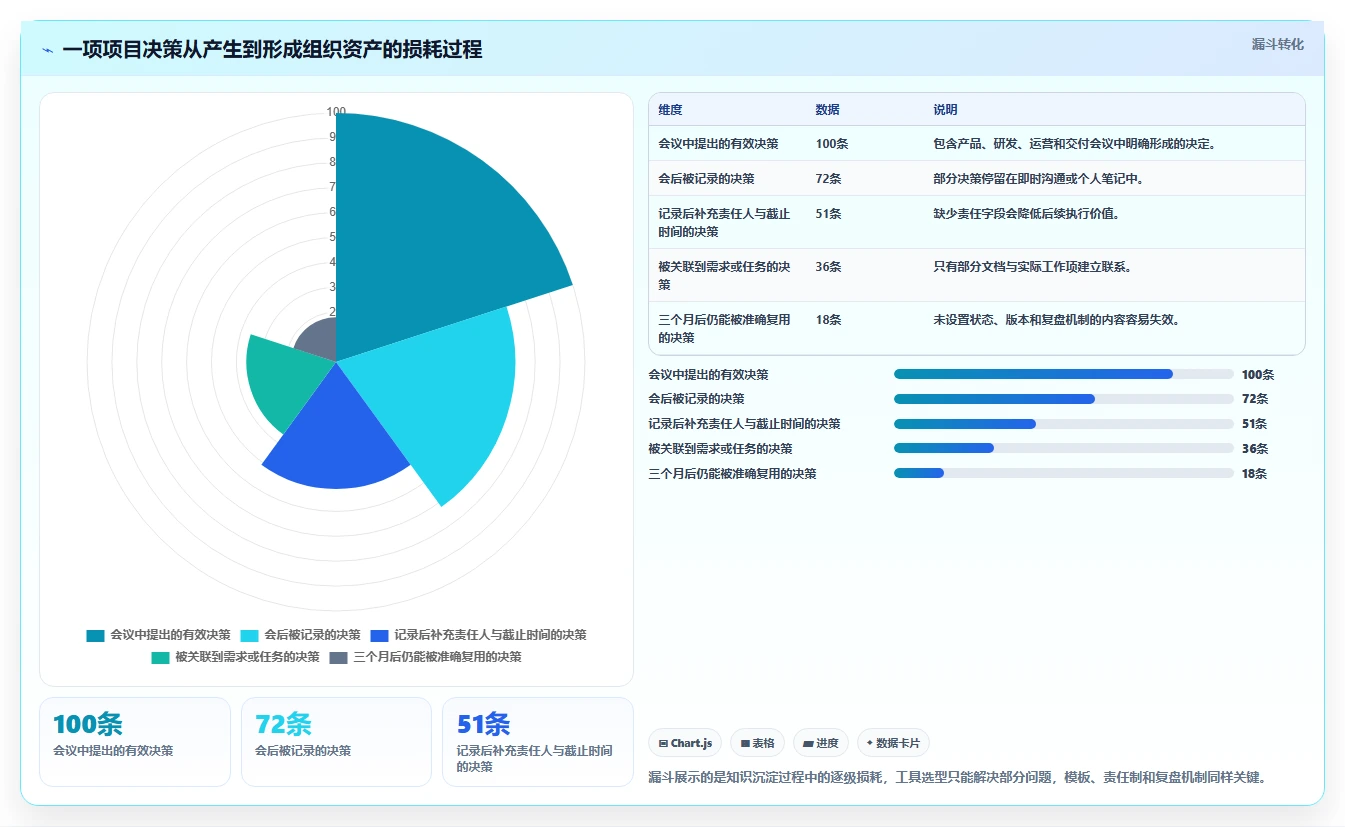Click the lightning icon beside the title

coord(48,50)
